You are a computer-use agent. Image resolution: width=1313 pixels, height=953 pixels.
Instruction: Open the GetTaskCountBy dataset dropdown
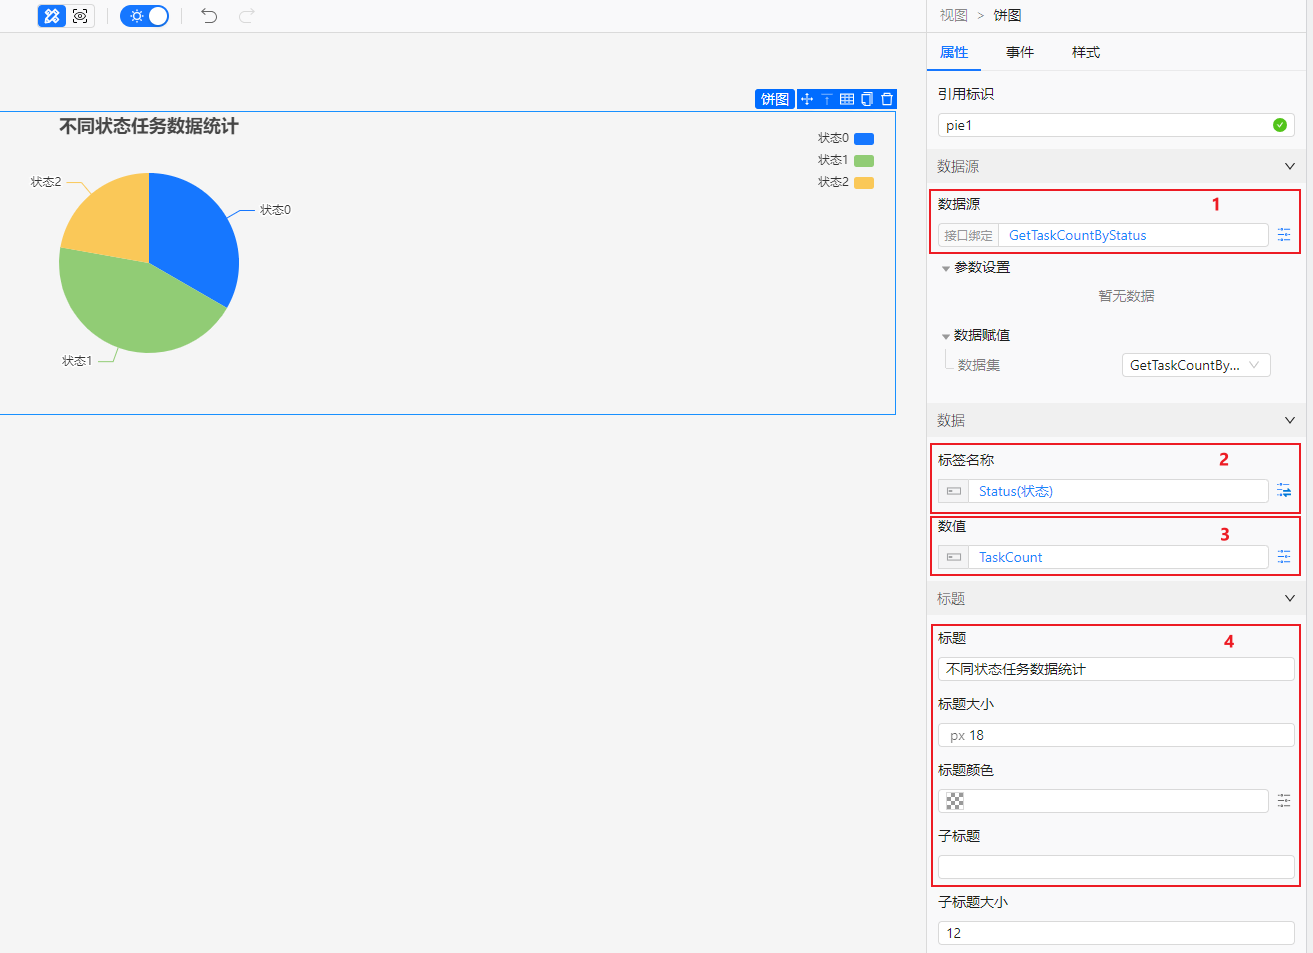coord(1195,365)
